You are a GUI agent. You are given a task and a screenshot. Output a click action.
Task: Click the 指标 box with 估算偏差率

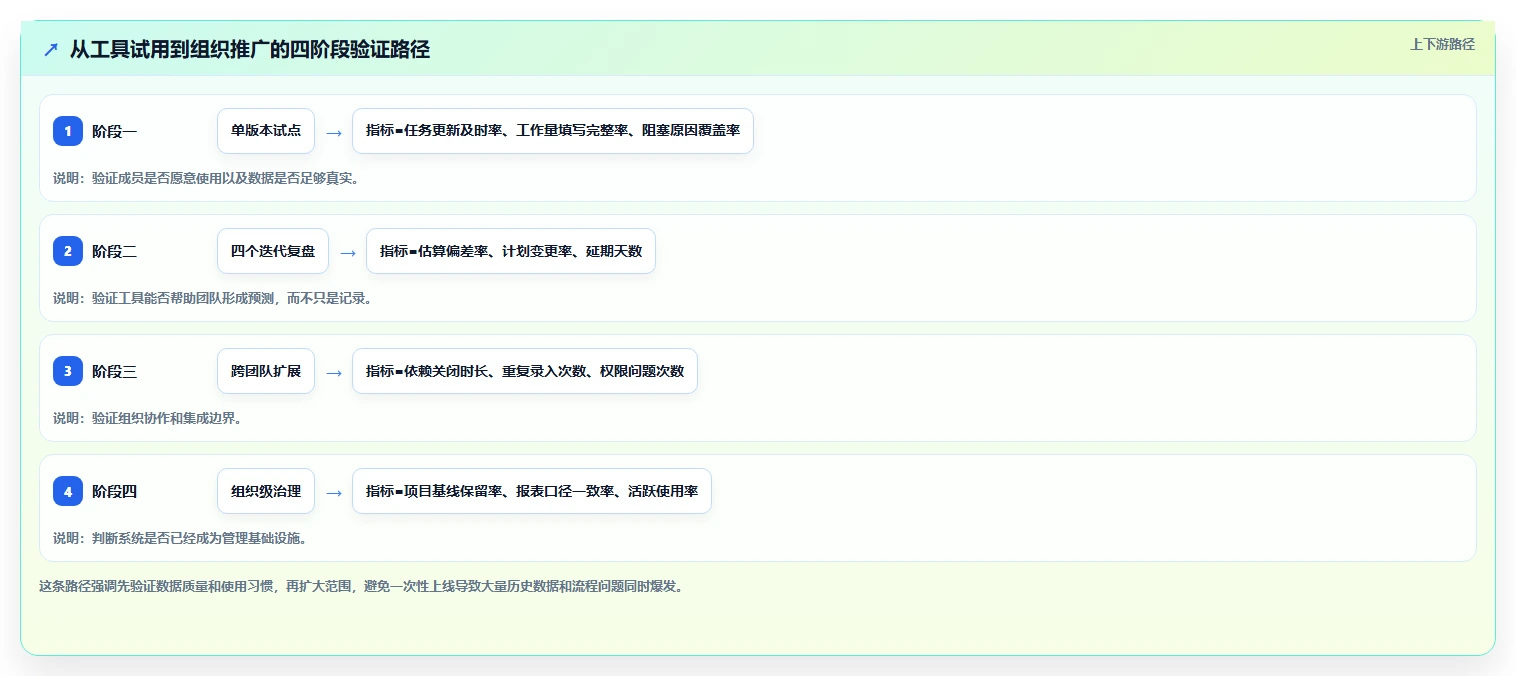coord(511,251)
